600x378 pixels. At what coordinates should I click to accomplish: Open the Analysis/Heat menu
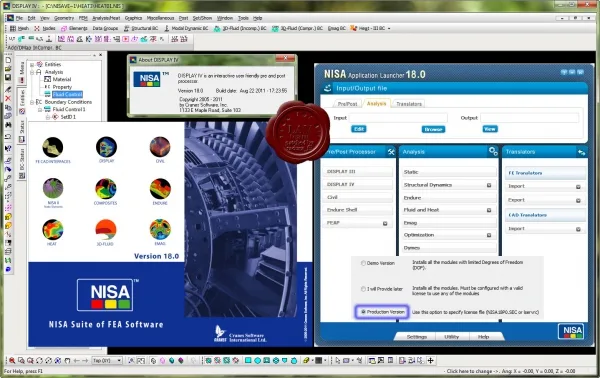(106, 18)
